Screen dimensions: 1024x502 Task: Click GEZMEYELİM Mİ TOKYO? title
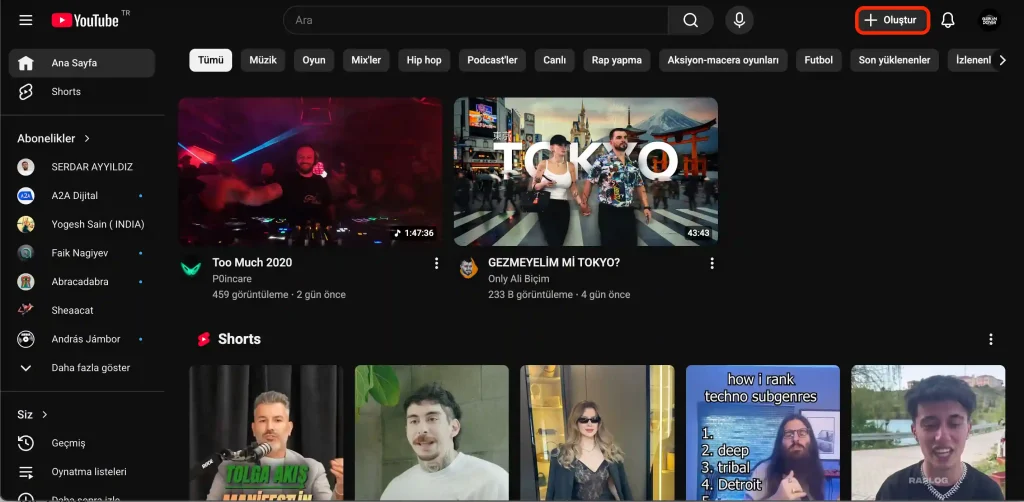click(554, 262)
